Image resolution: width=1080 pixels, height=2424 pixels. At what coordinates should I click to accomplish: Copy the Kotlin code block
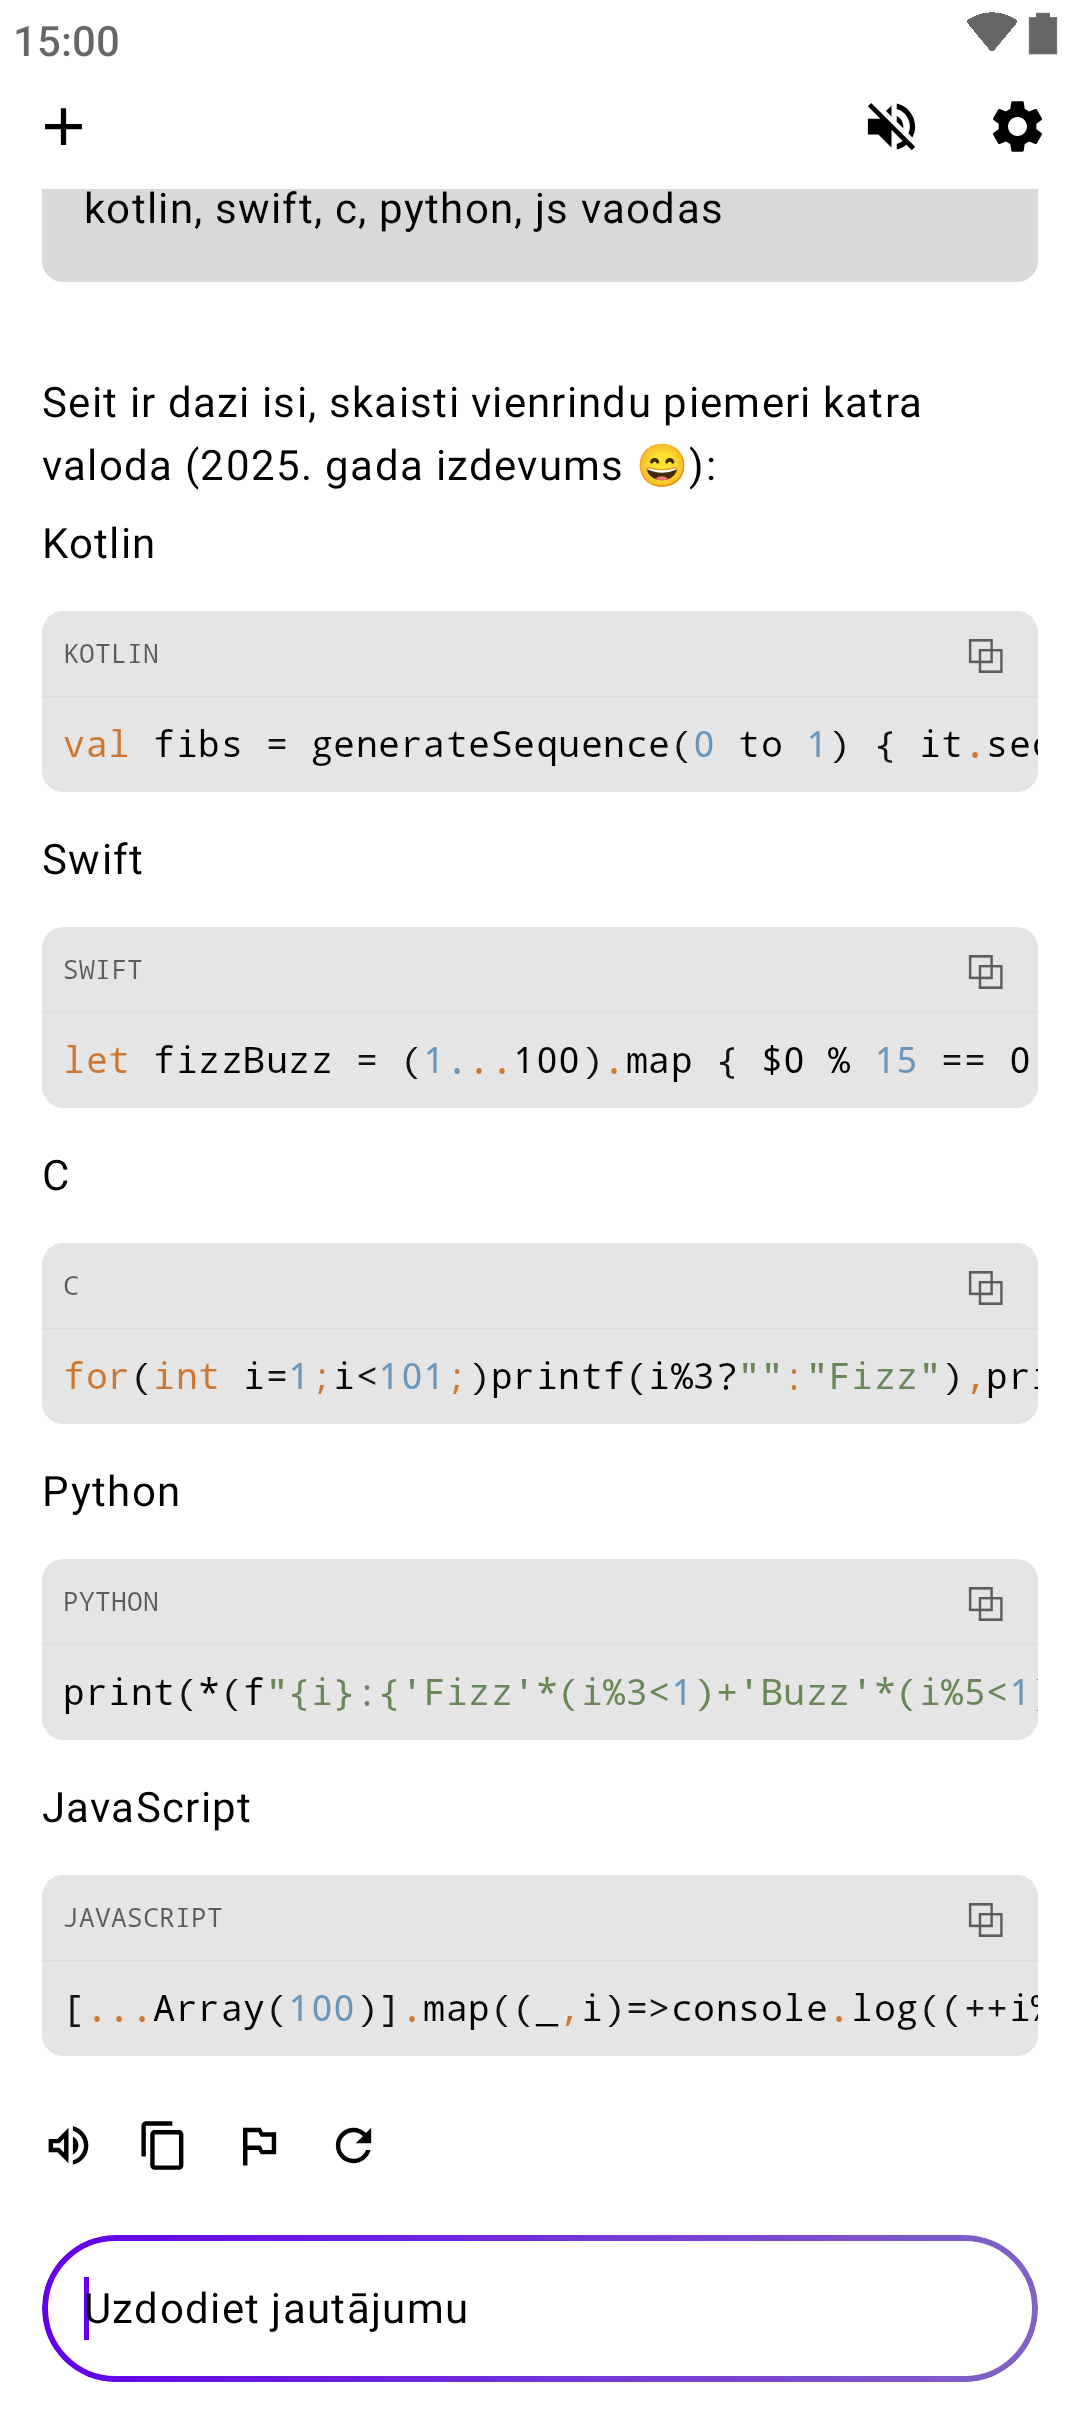tap(985, 655)
